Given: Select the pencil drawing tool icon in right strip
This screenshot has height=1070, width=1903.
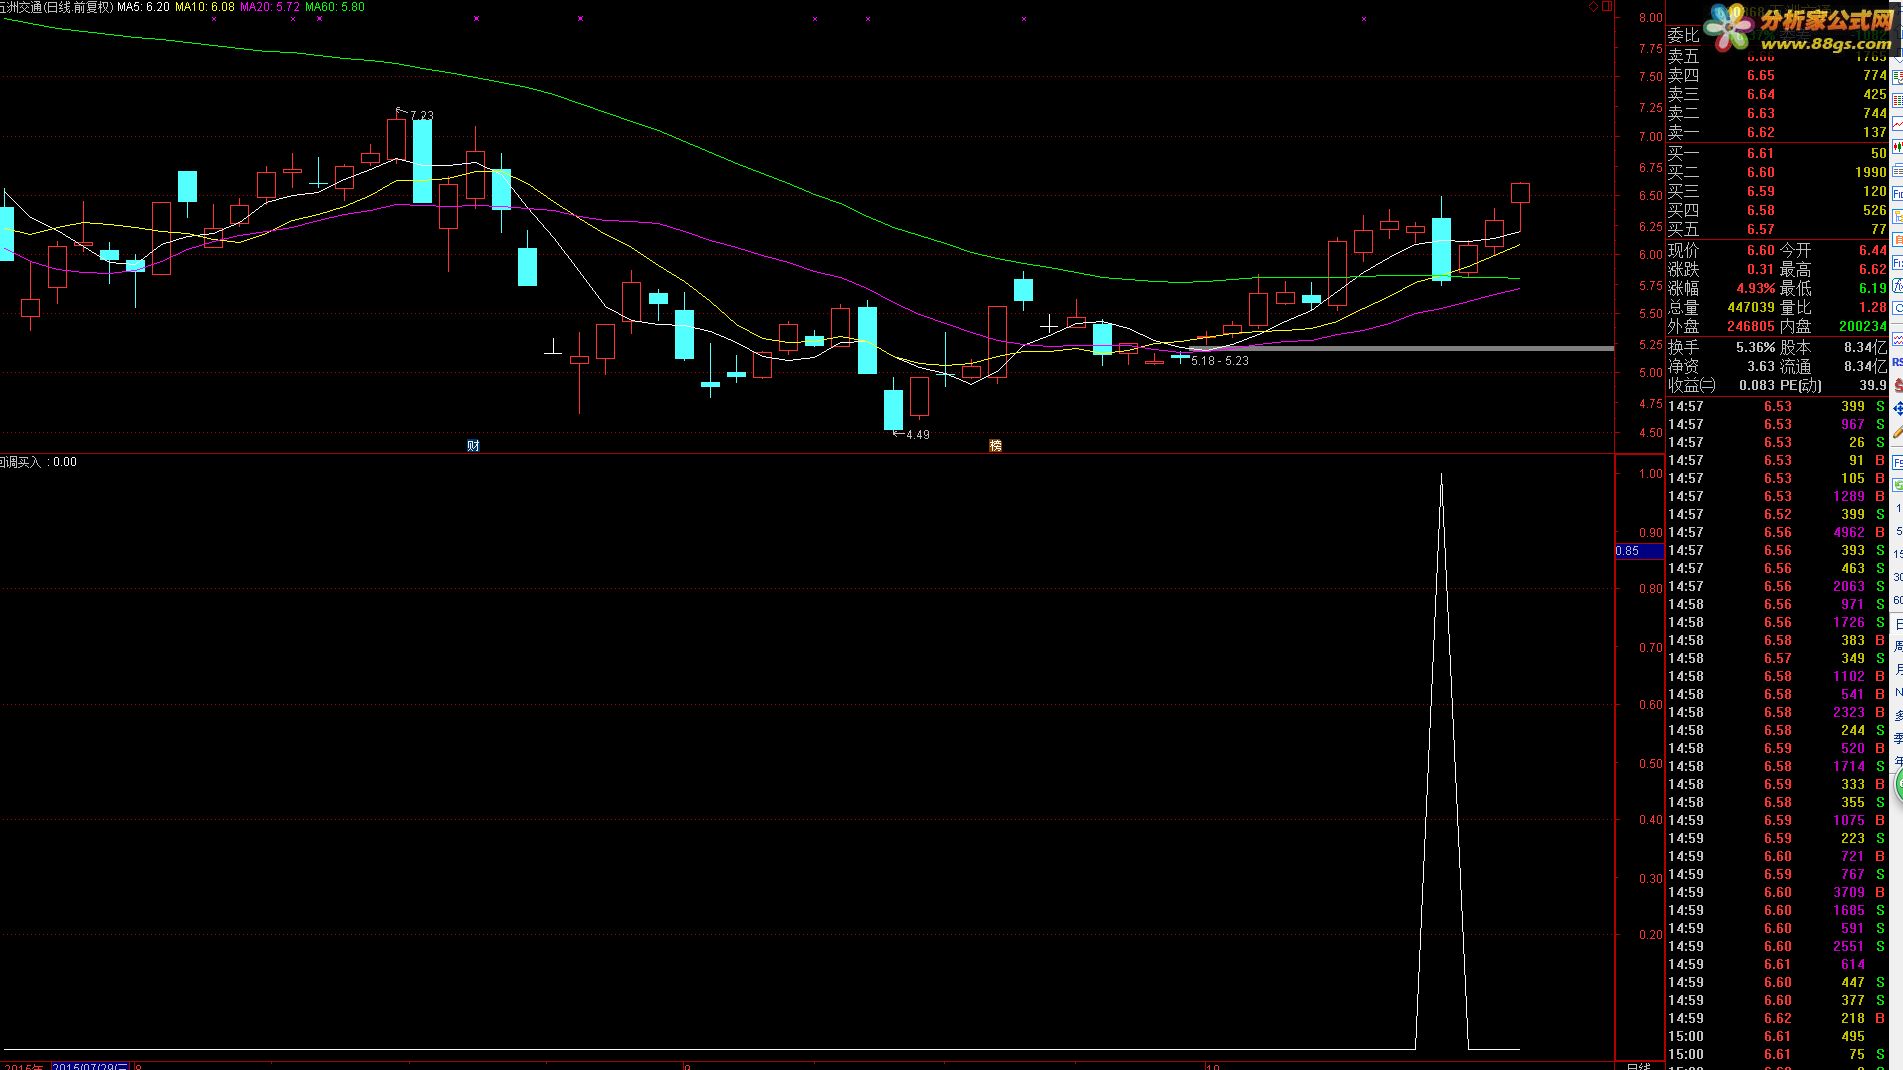Looking at the screenshot, I should click(x=1898, y=432).
